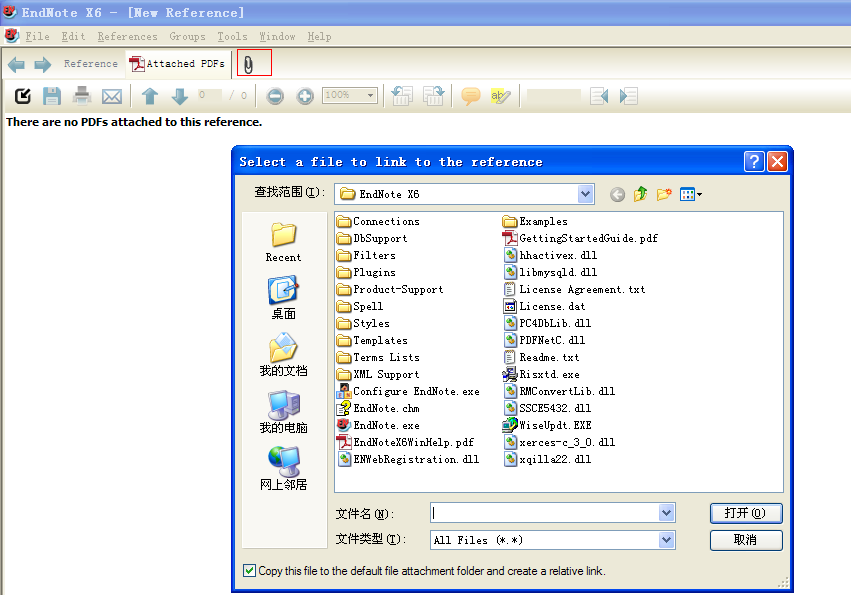Go to next reference with forward arrow
This screenshot has height=595, width=851.
pos(42,65)
